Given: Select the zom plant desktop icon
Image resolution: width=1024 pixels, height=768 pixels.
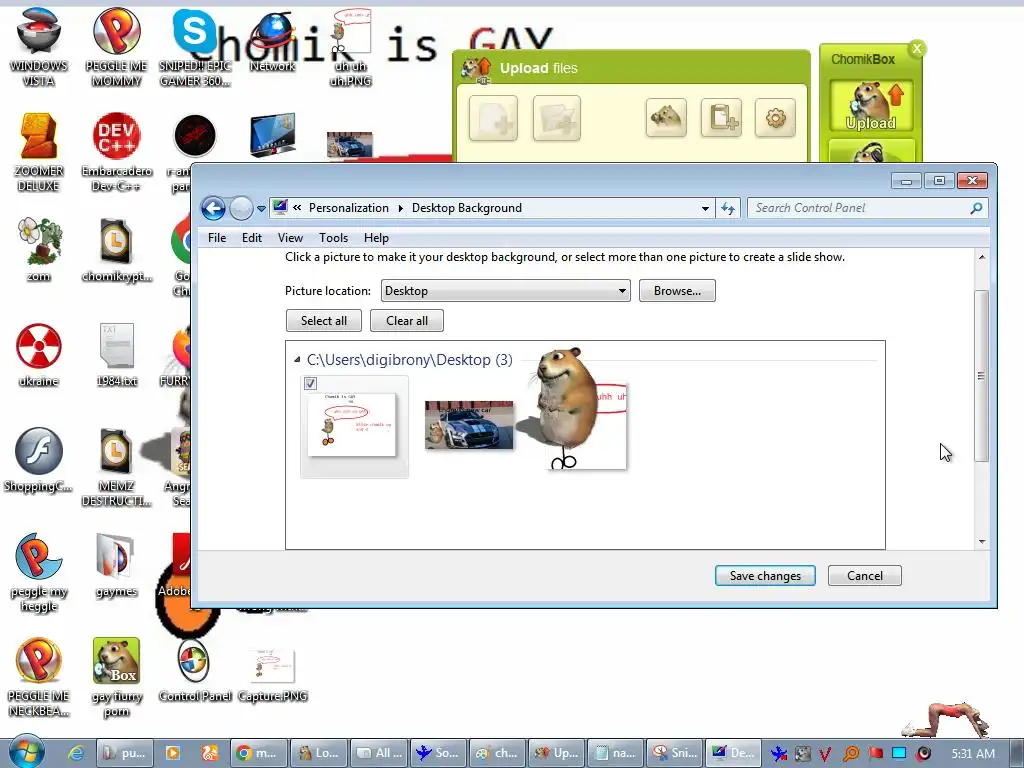Looking at the screenshot, I should click(x=39, y=249).
